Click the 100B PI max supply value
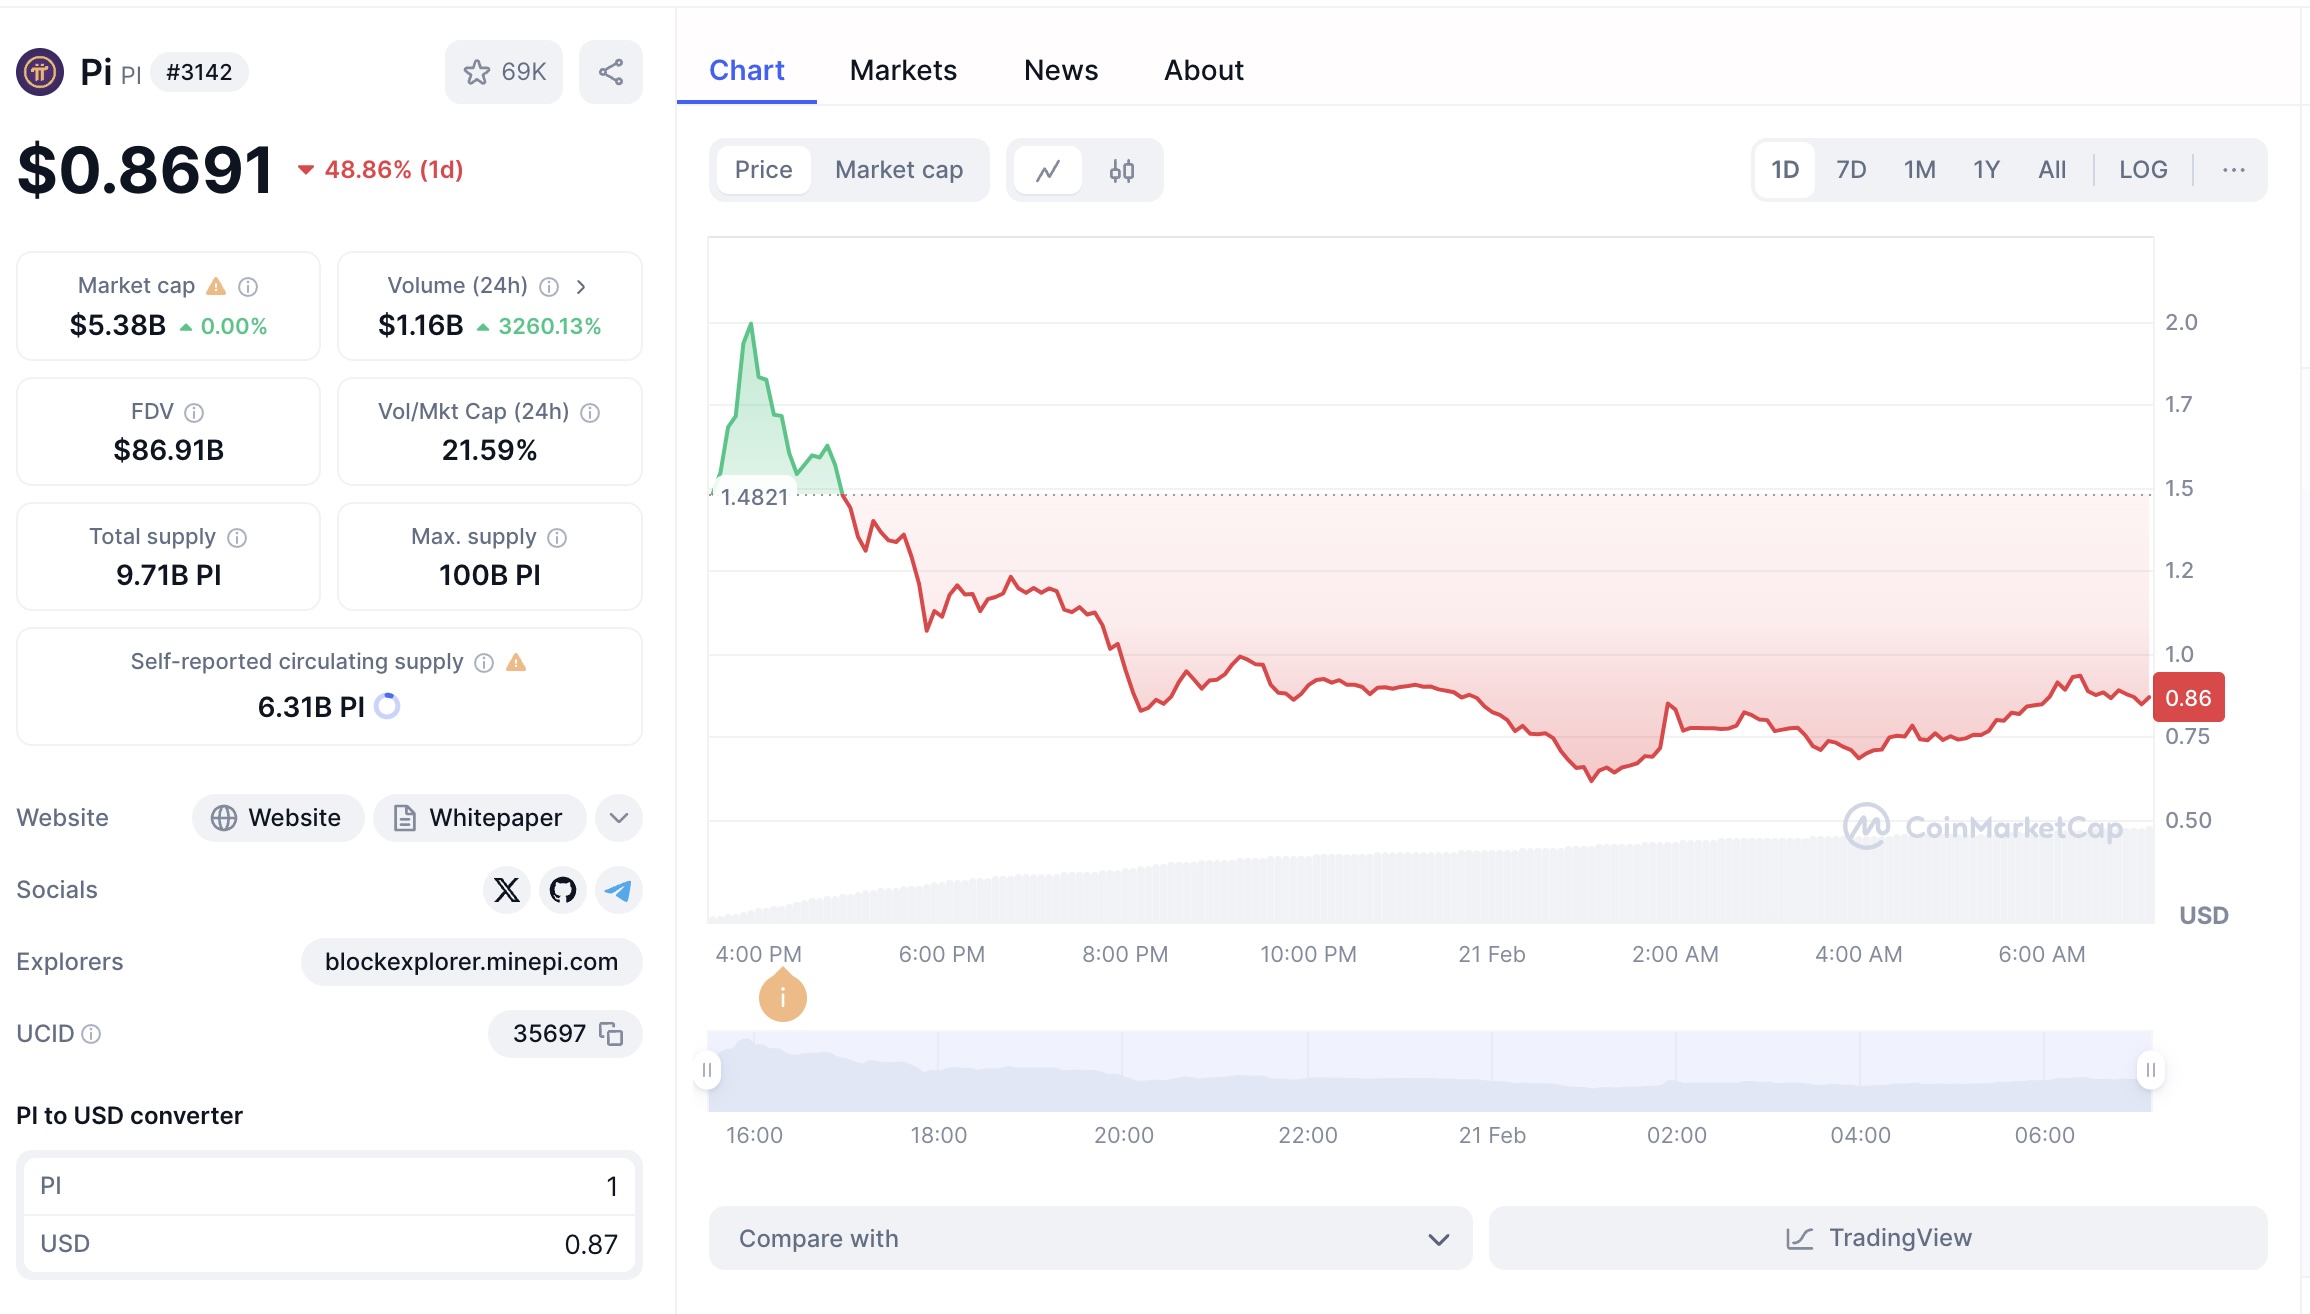 490,575
